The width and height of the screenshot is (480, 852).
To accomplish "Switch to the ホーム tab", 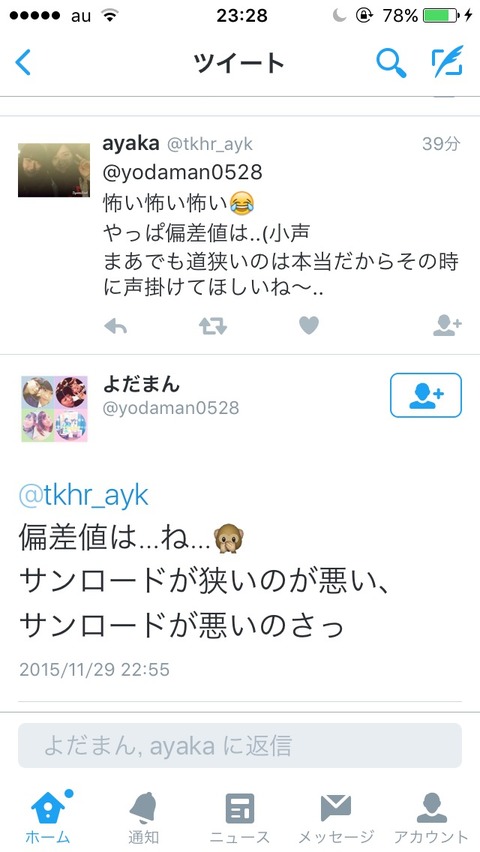I will [x=48, y=817].
